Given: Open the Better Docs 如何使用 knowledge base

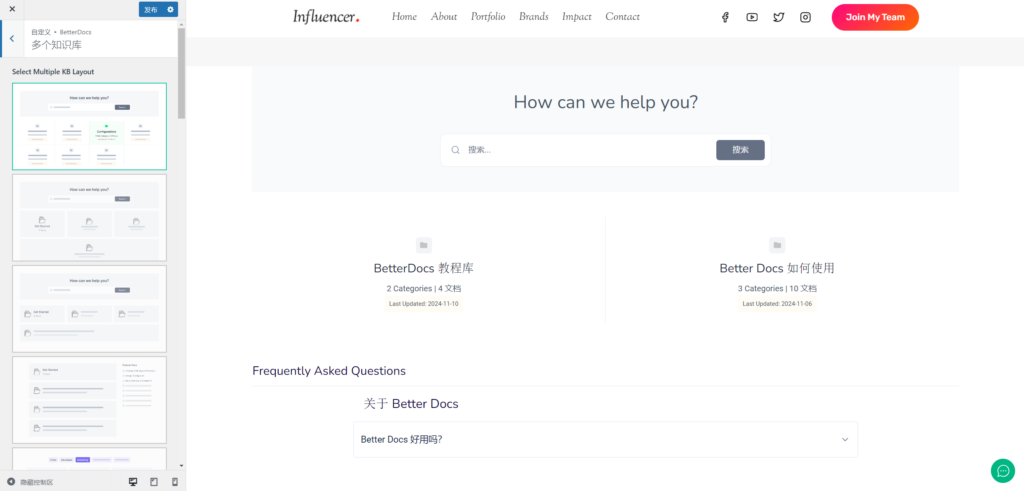Looking at the screenshot, I should click(777, 268).
